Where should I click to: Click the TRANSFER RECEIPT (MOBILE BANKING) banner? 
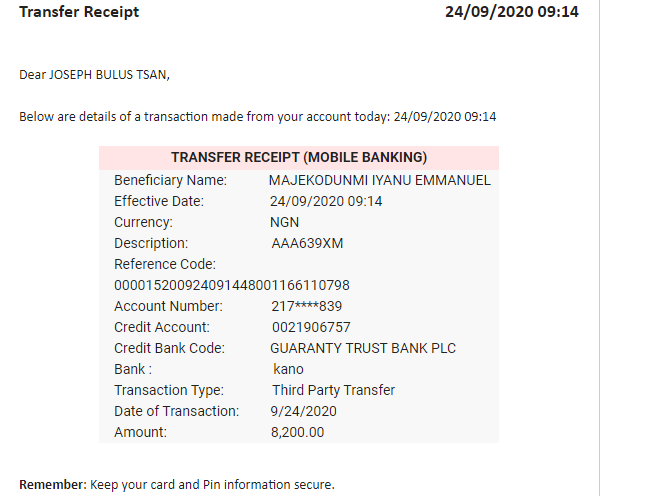click(x=299, y=157)
